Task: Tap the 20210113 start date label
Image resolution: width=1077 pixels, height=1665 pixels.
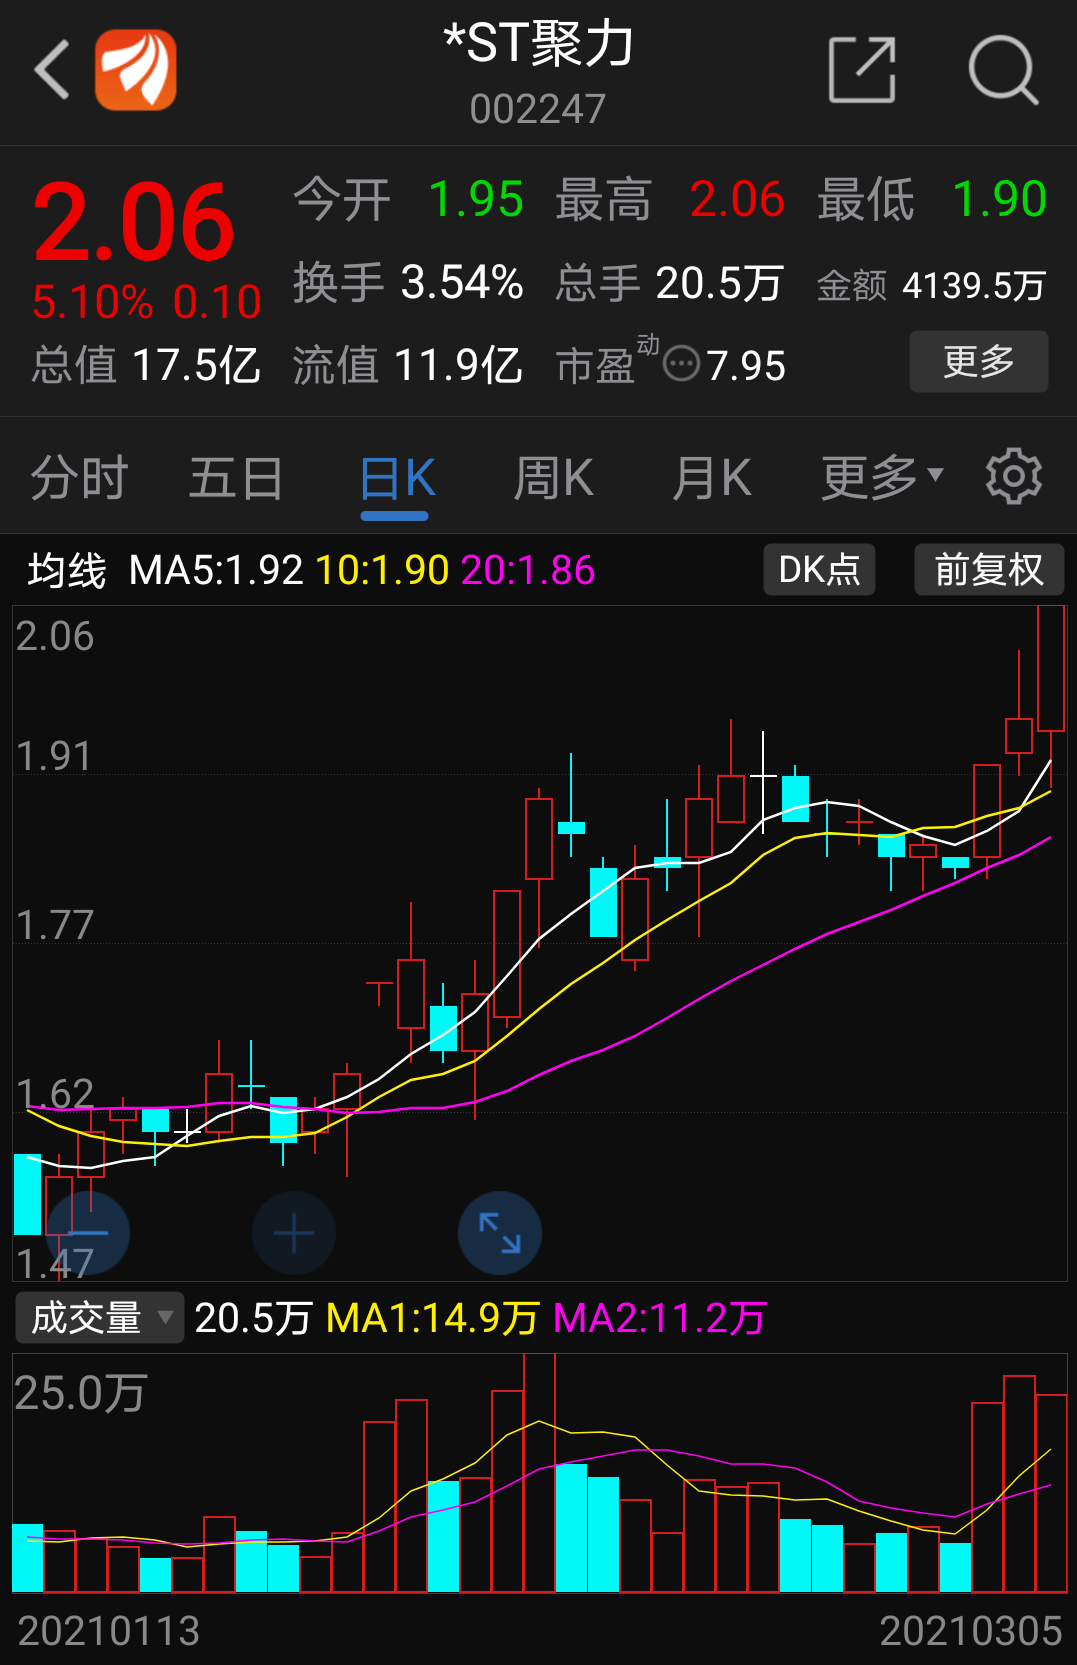Action: coord(109,1631)
